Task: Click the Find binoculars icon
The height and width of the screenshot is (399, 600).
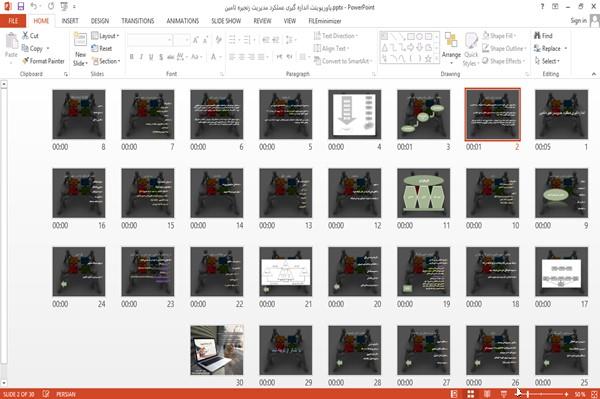Action: tap(537, 36)
